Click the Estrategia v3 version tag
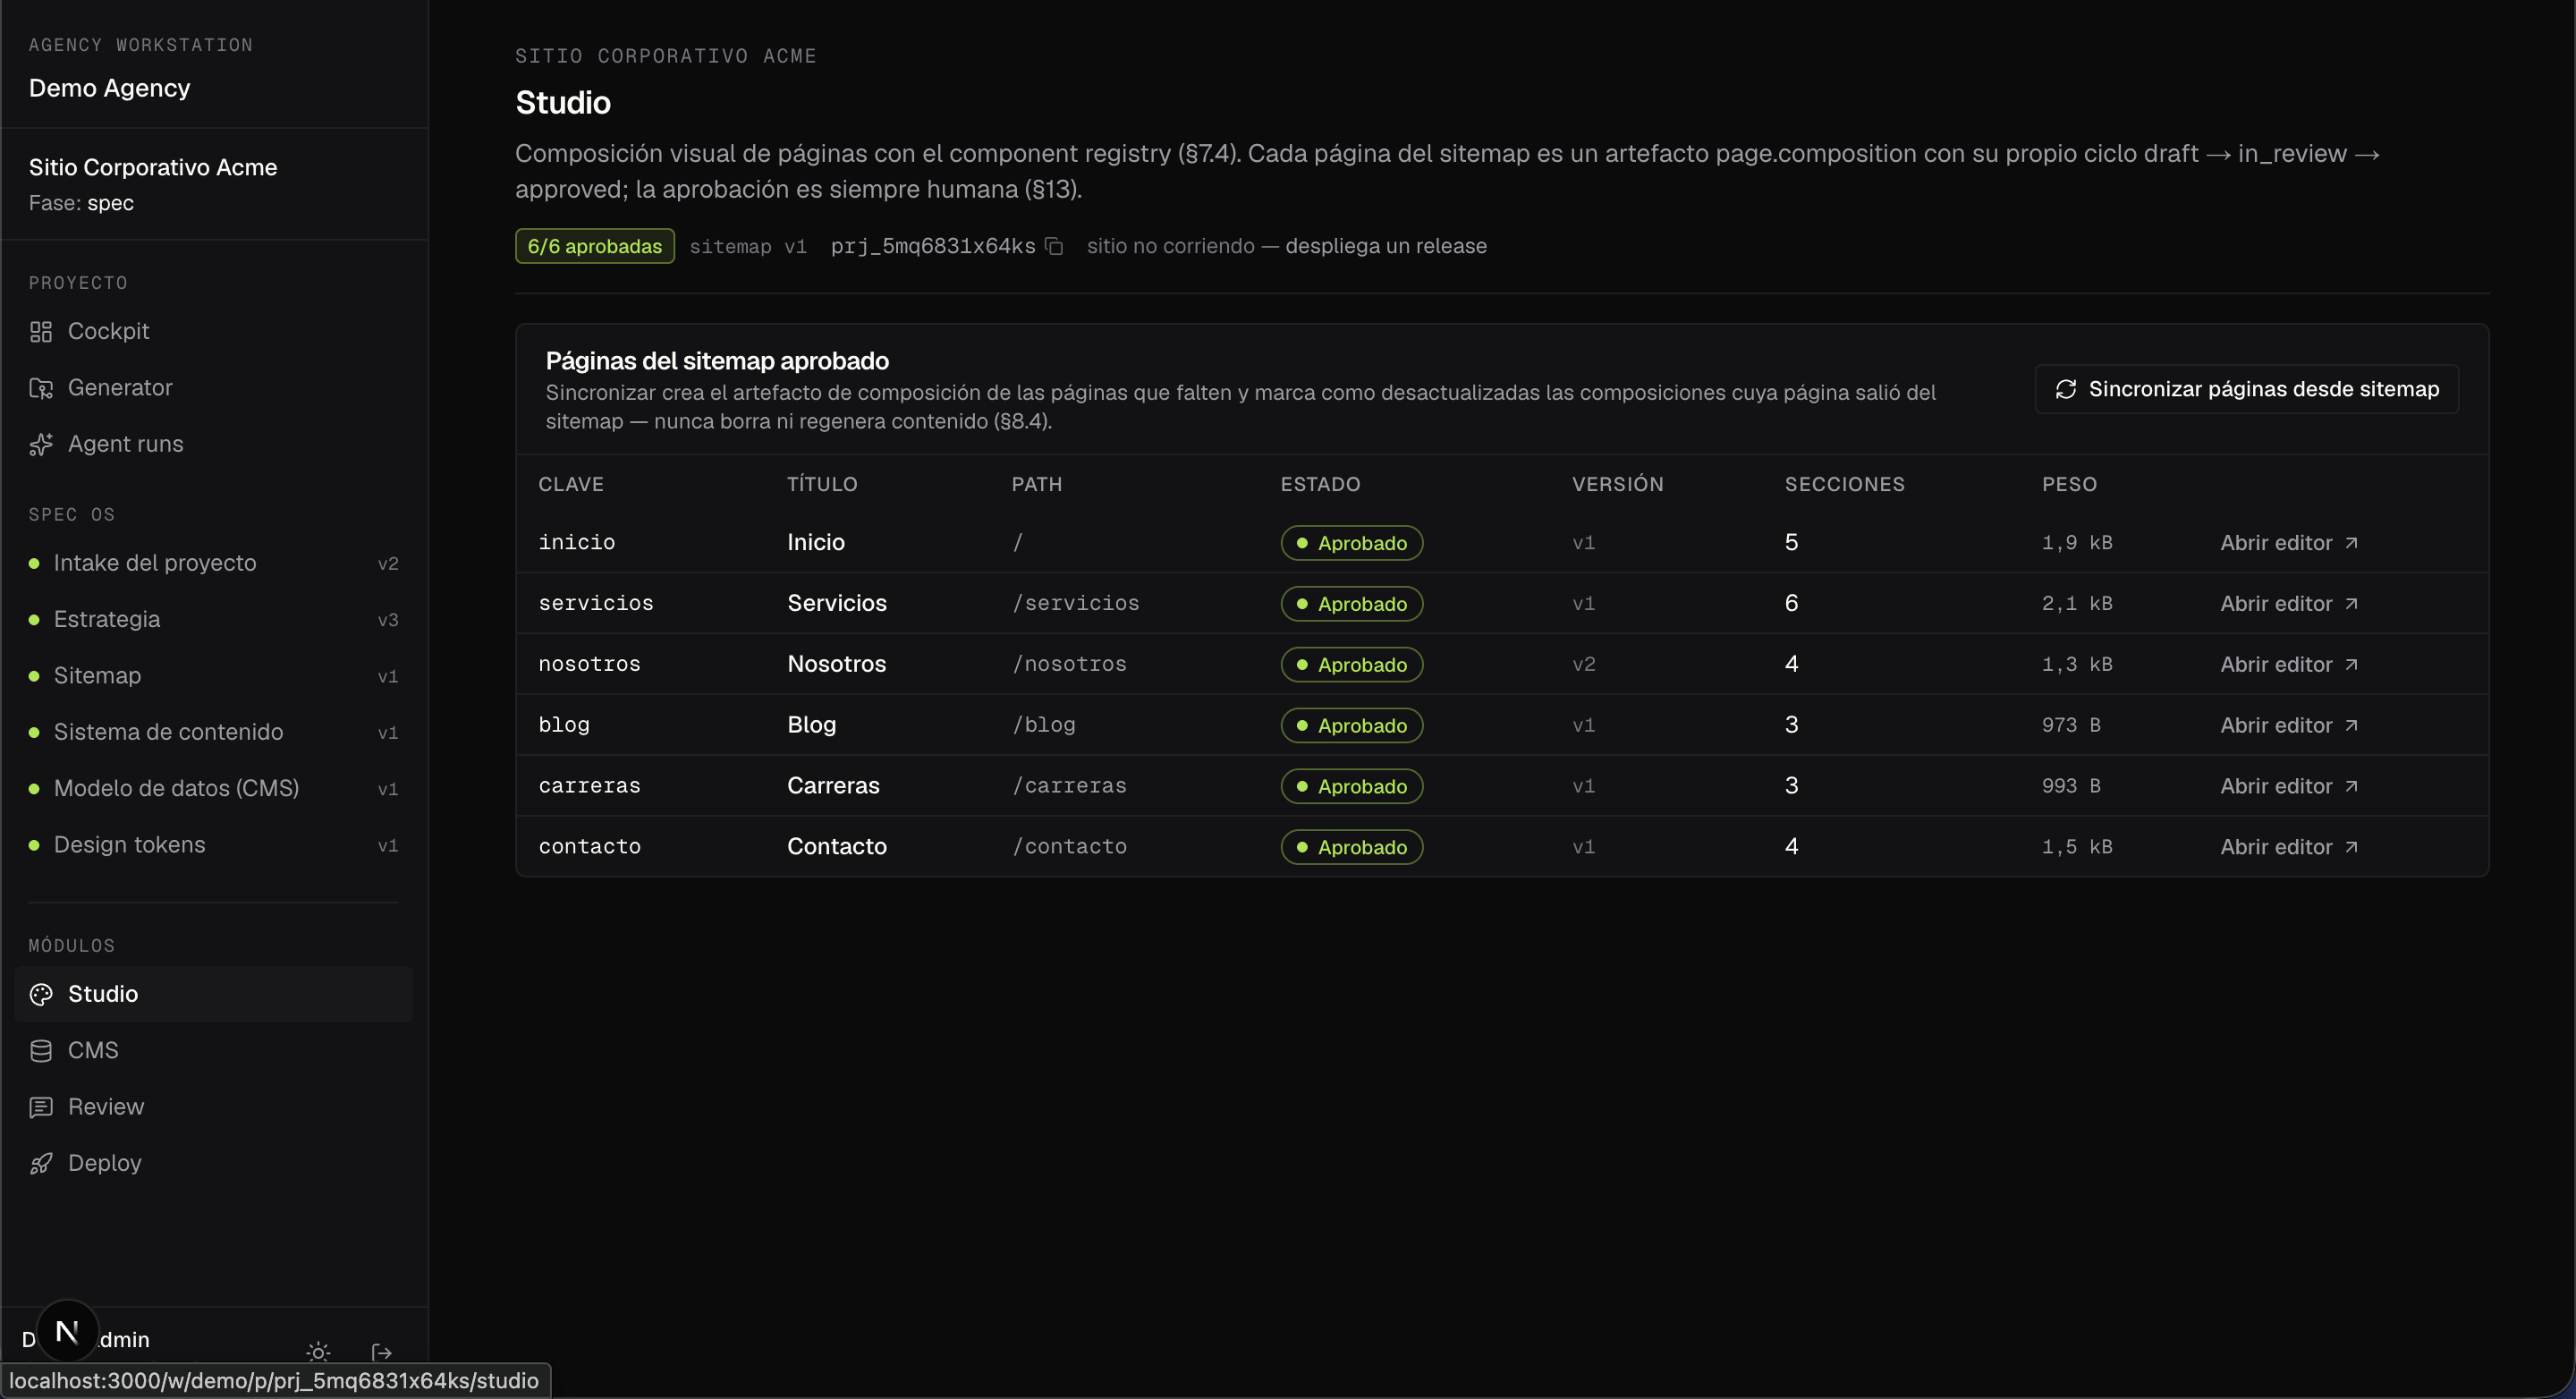The width and height of the screenshot is (2576, 1399). pos(388,620)
